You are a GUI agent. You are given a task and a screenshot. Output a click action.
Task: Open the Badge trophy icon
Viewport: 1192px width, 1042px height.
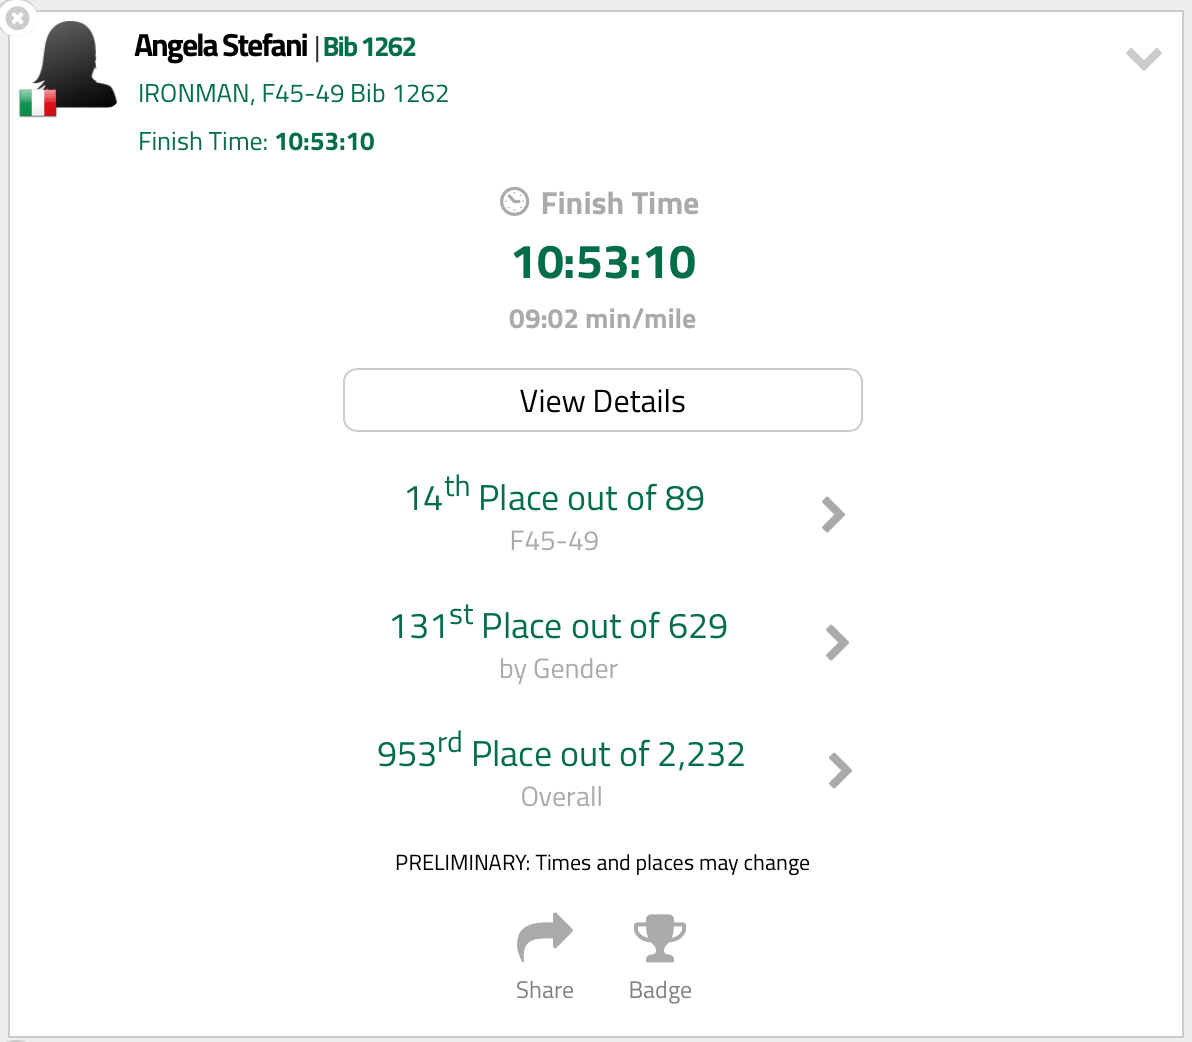tap(660, 938)
